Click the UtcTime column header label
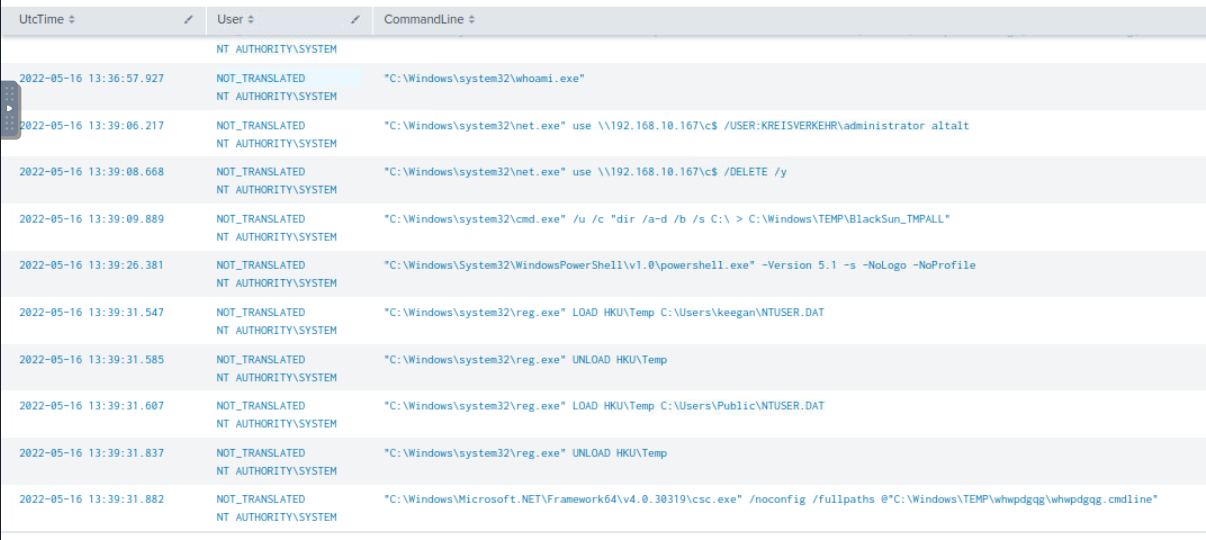Viewport: 1206px width, 540px height. click(x=41, y=20)
